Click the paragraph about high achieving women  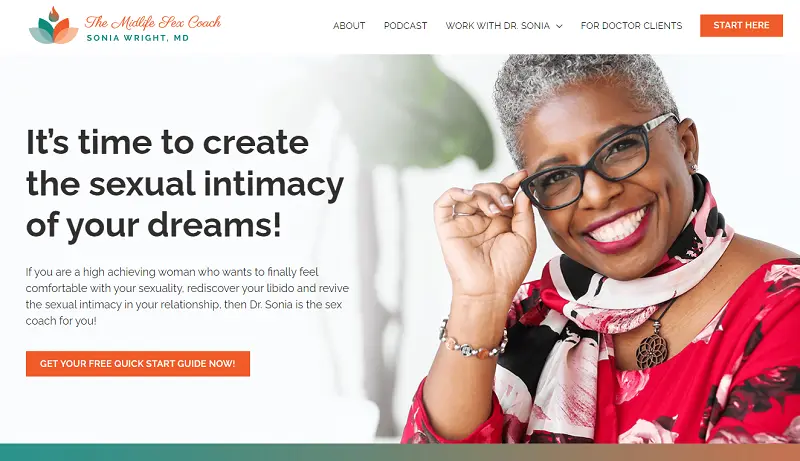tap(187, 296)
